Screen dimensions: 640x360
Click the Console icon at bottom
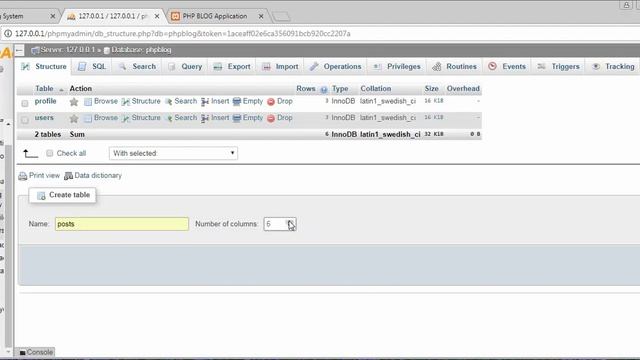22,352
